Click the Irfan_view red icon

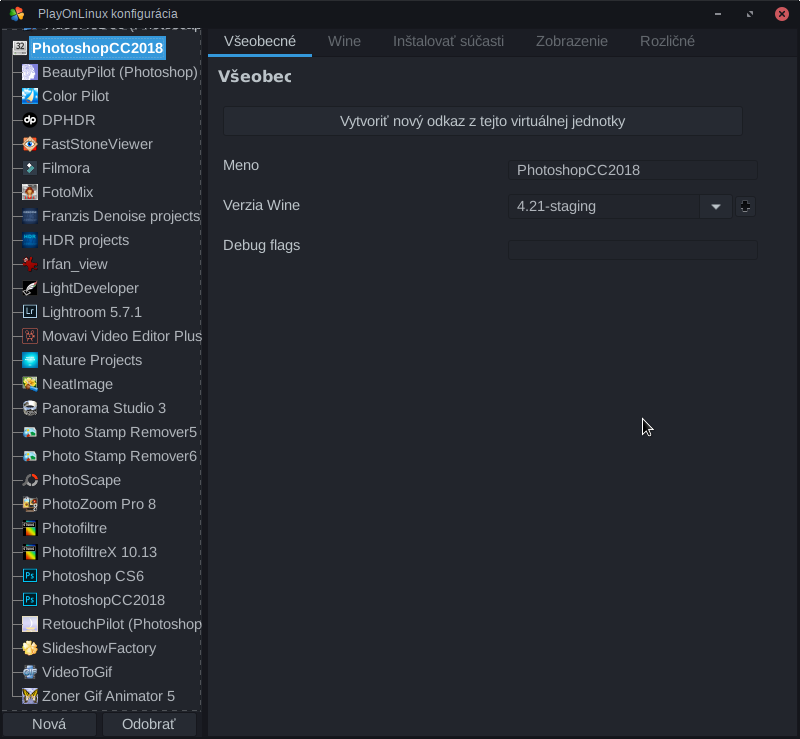(30, 264)
